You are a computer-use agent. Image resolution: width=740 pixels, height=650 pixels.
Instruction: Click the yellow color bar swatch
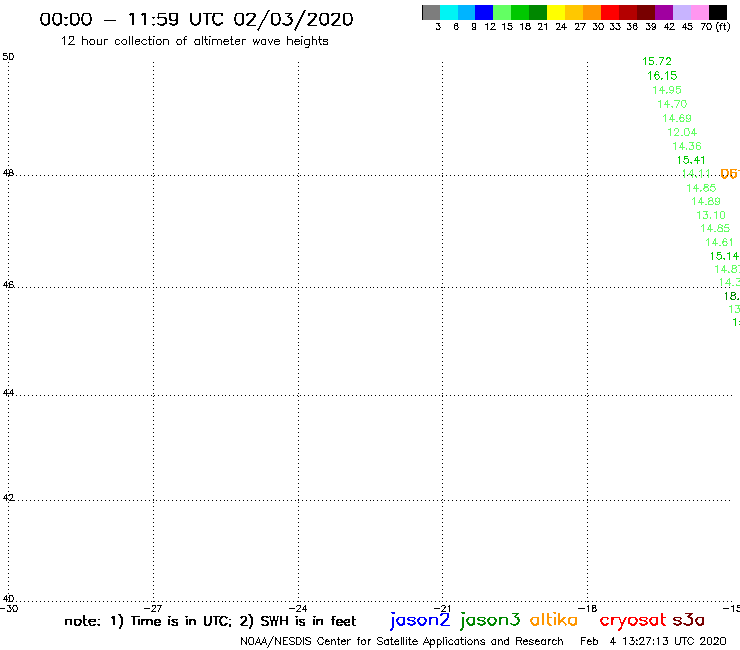click(x=556, y=12)
